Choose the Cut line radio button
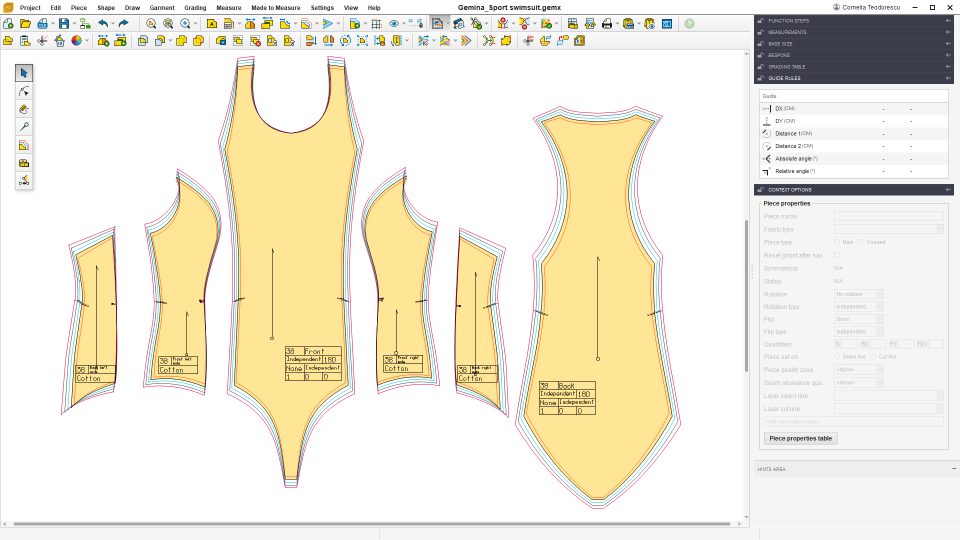 (x=874, y=357)
